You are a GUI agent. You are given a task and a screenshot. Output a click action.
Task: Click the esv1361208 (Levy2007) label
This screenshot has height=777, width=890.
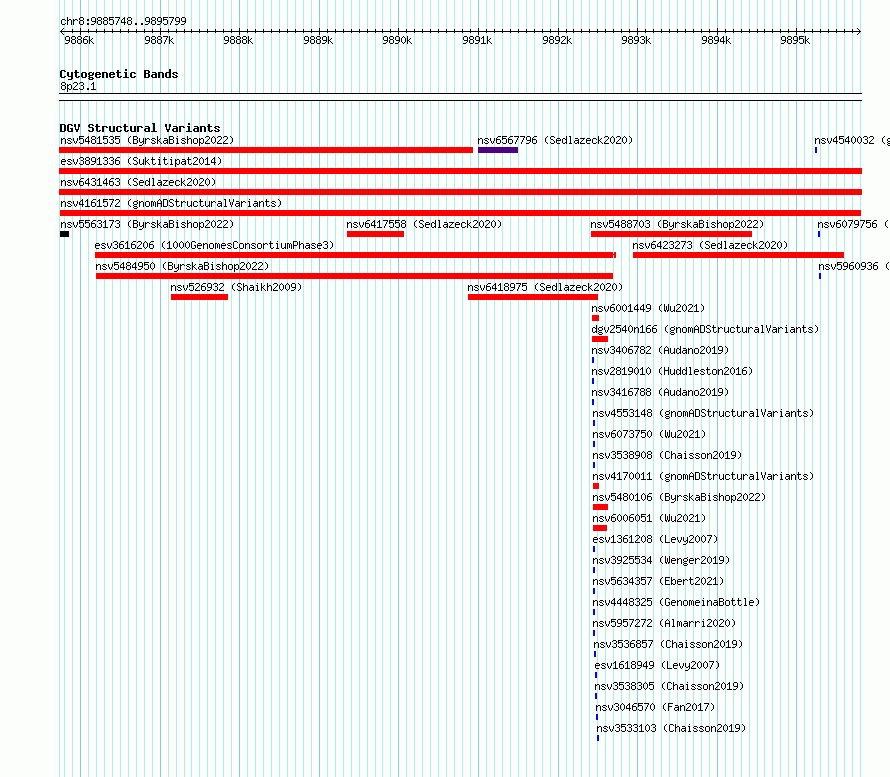(x=656, y=539)
